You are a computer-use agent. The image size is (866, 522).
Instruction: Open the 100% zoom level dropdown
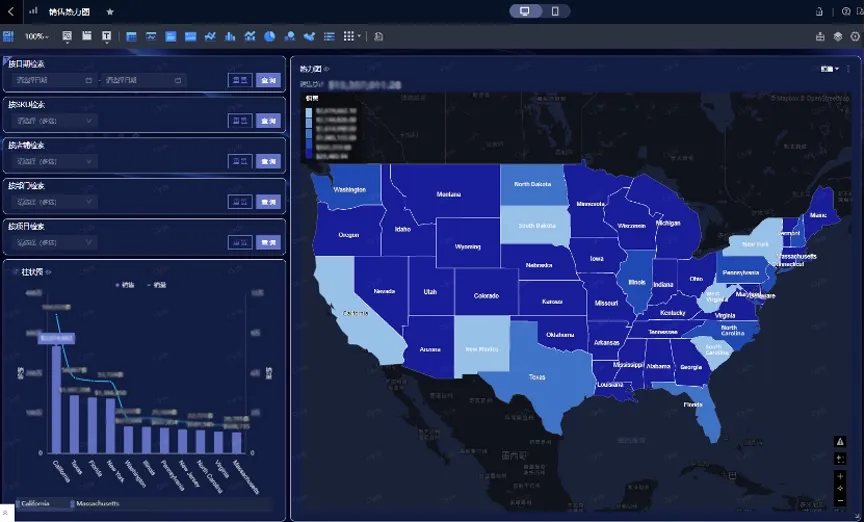pyautogui.click(x=36, y=36)
